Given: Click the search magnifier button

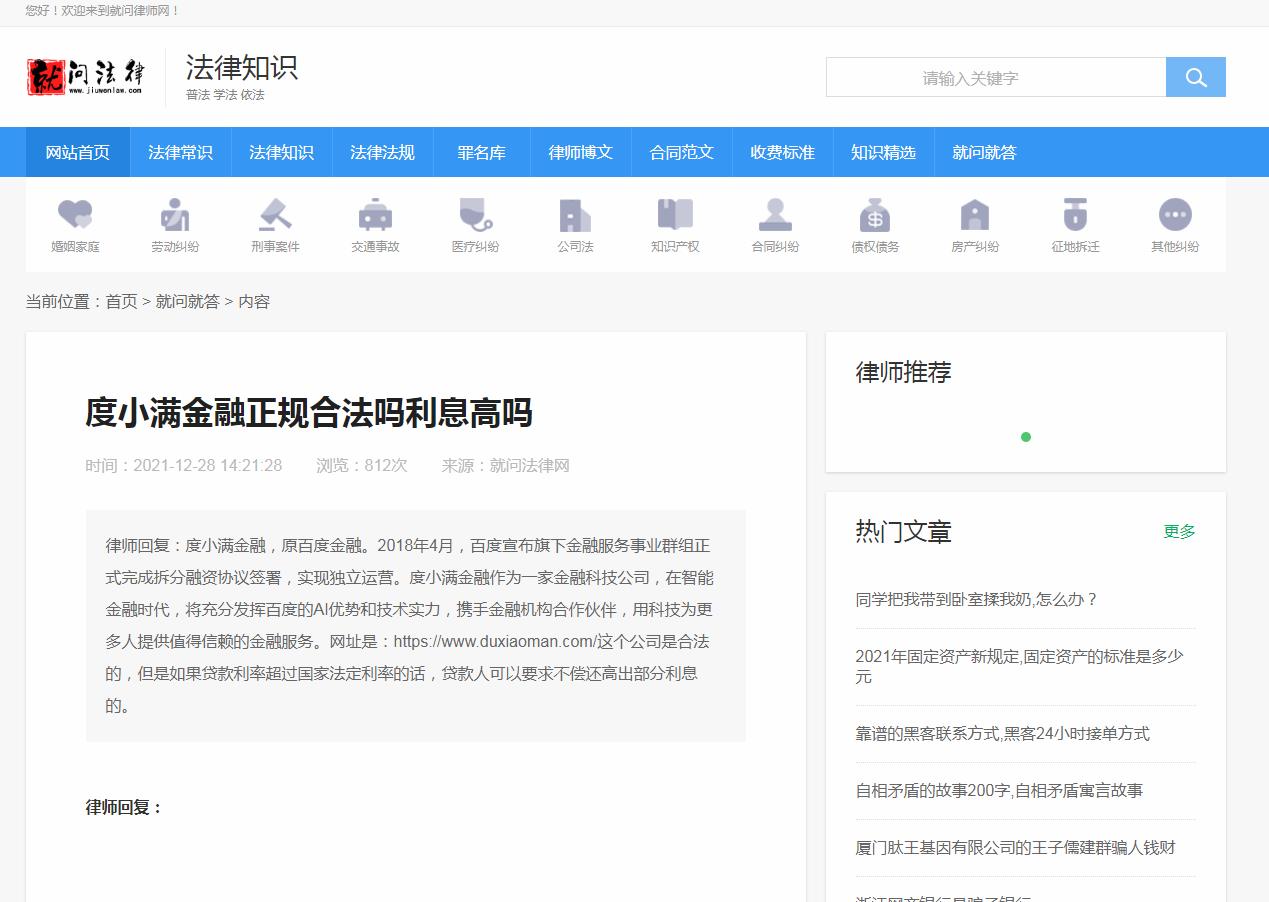Looking at the screenshot, I should [1195, 77].
